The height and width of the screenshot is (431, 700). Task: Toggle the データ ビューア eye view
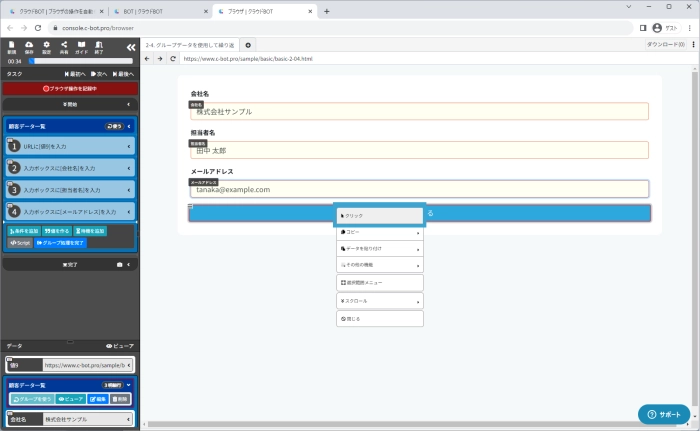tap(119, 346)
